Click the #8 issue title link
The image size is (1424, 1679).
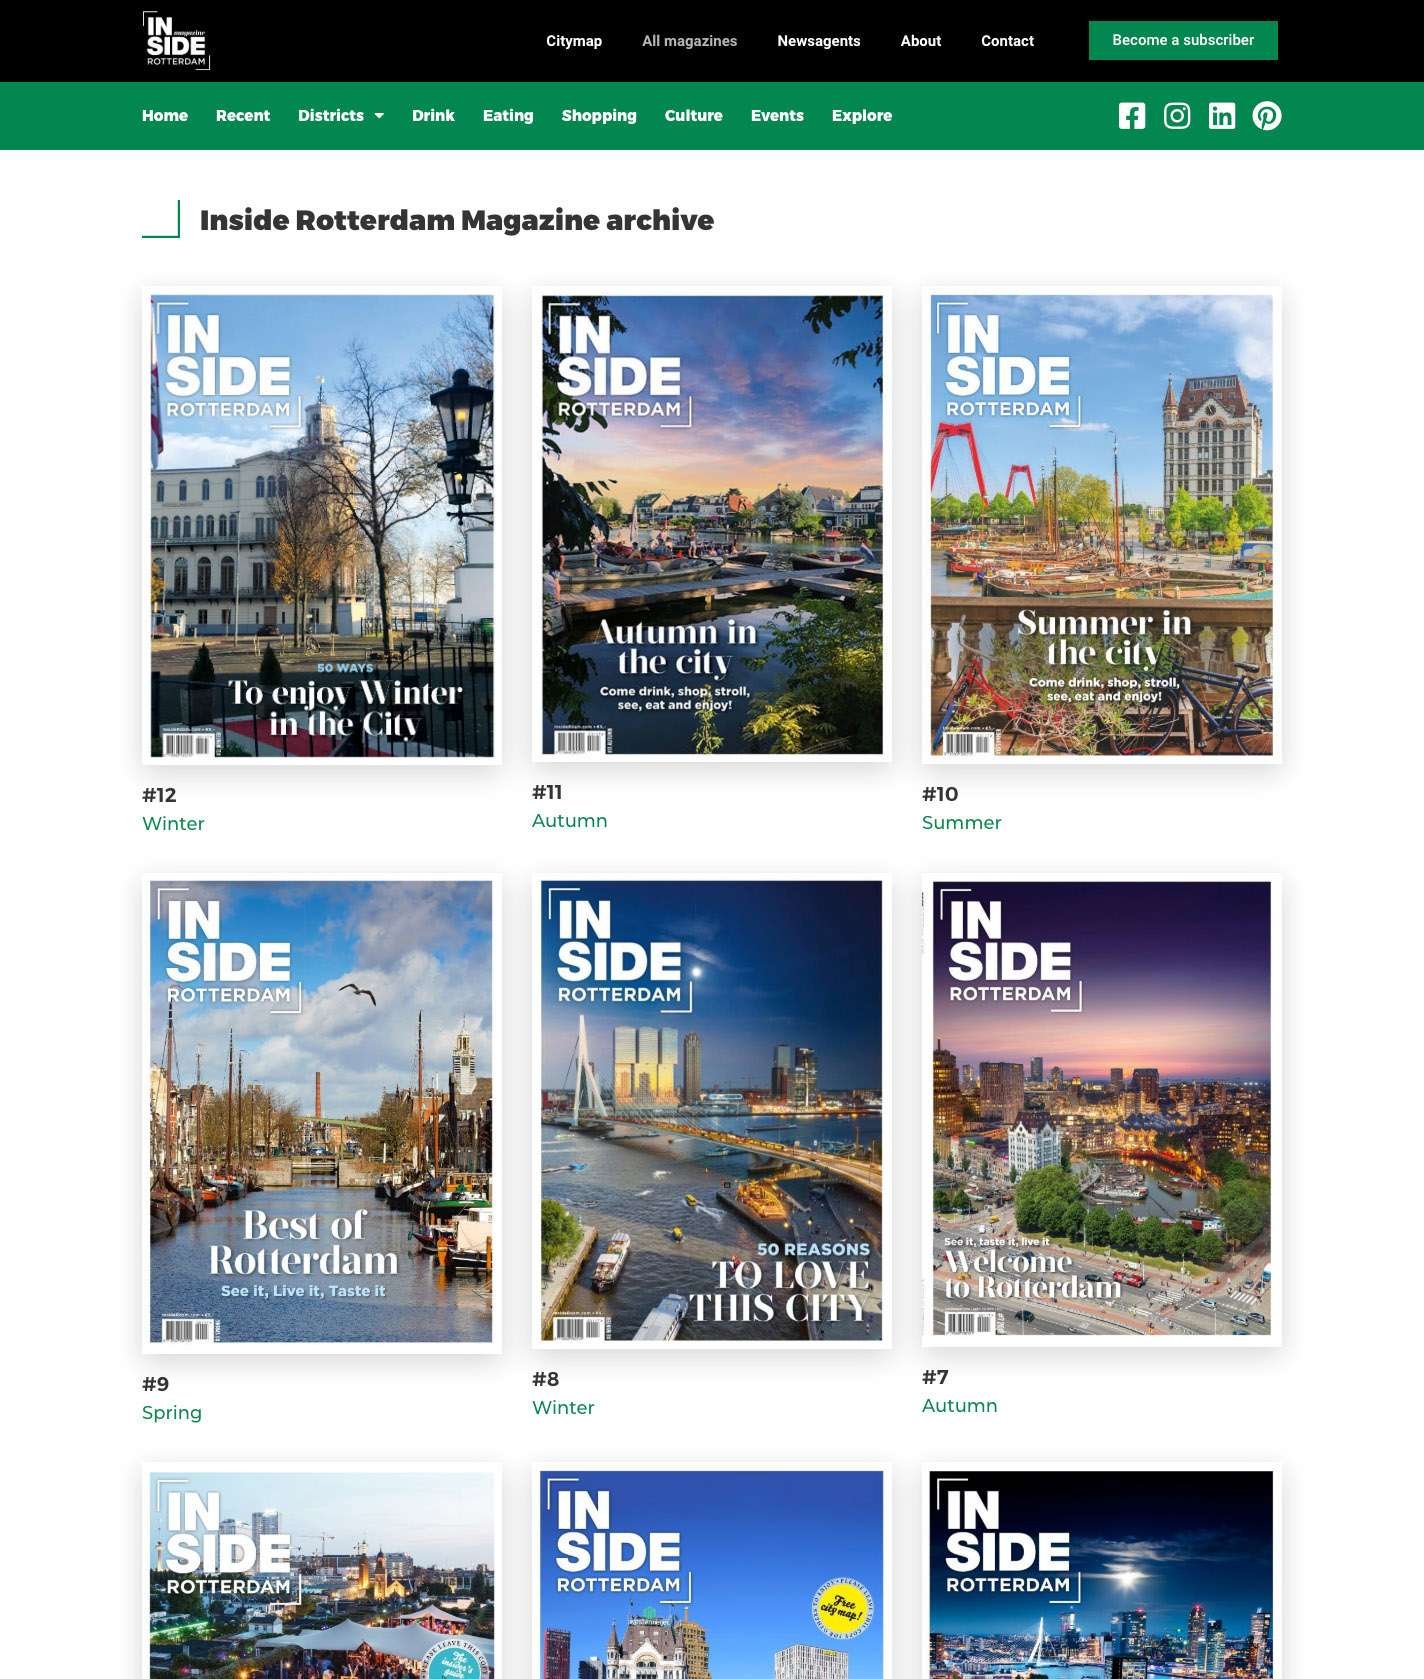pyautogui.click(x=545, y=1379)
